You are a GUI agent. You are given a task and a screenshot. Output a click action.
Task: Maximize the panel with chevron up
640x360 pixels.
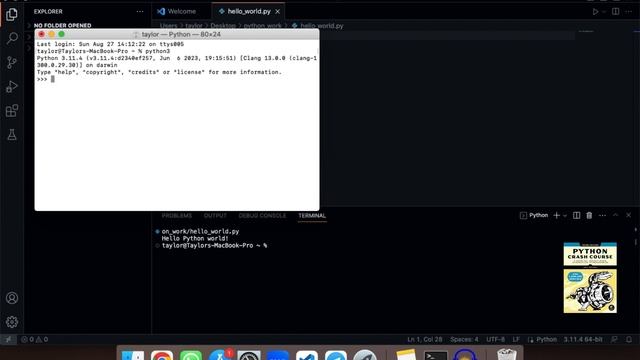(x=616, y=215)
